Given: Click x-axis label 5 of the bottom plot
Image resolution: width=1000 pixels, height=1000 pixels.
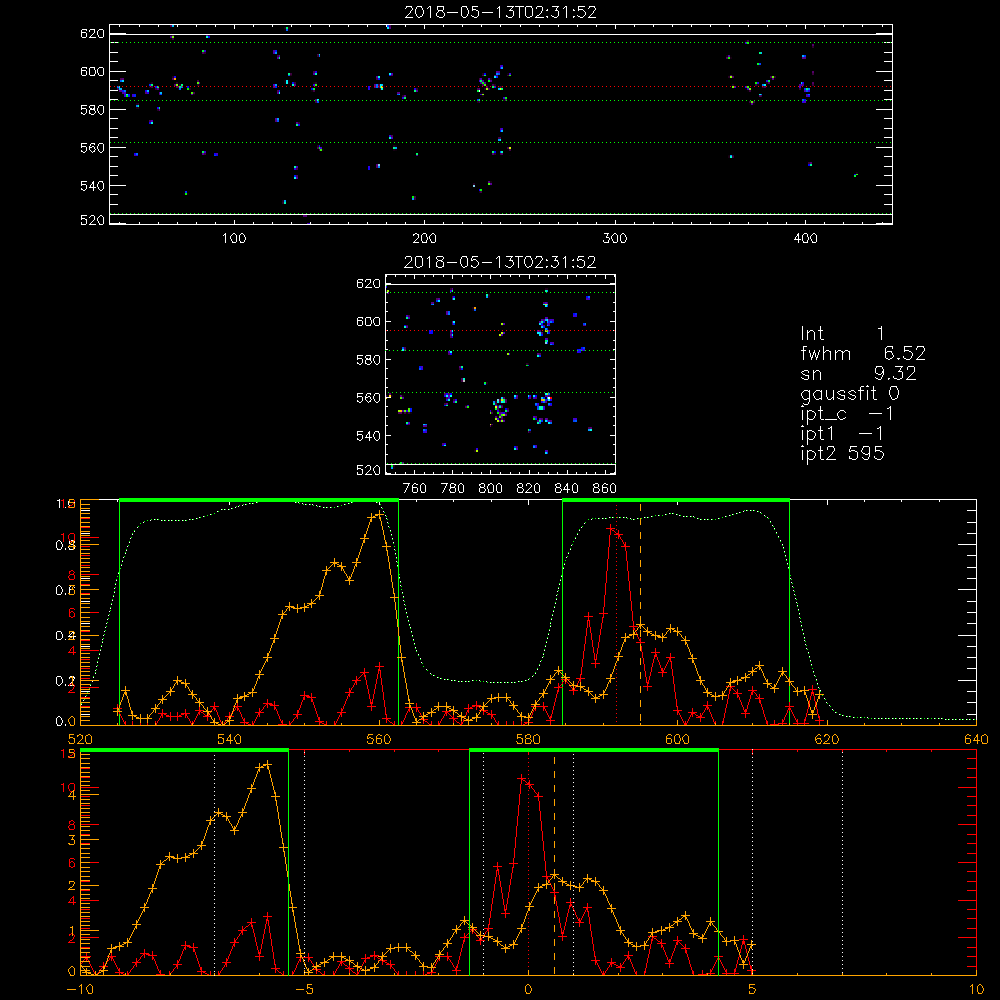Looking at the screenshot, I should click(x=752, y=990).
